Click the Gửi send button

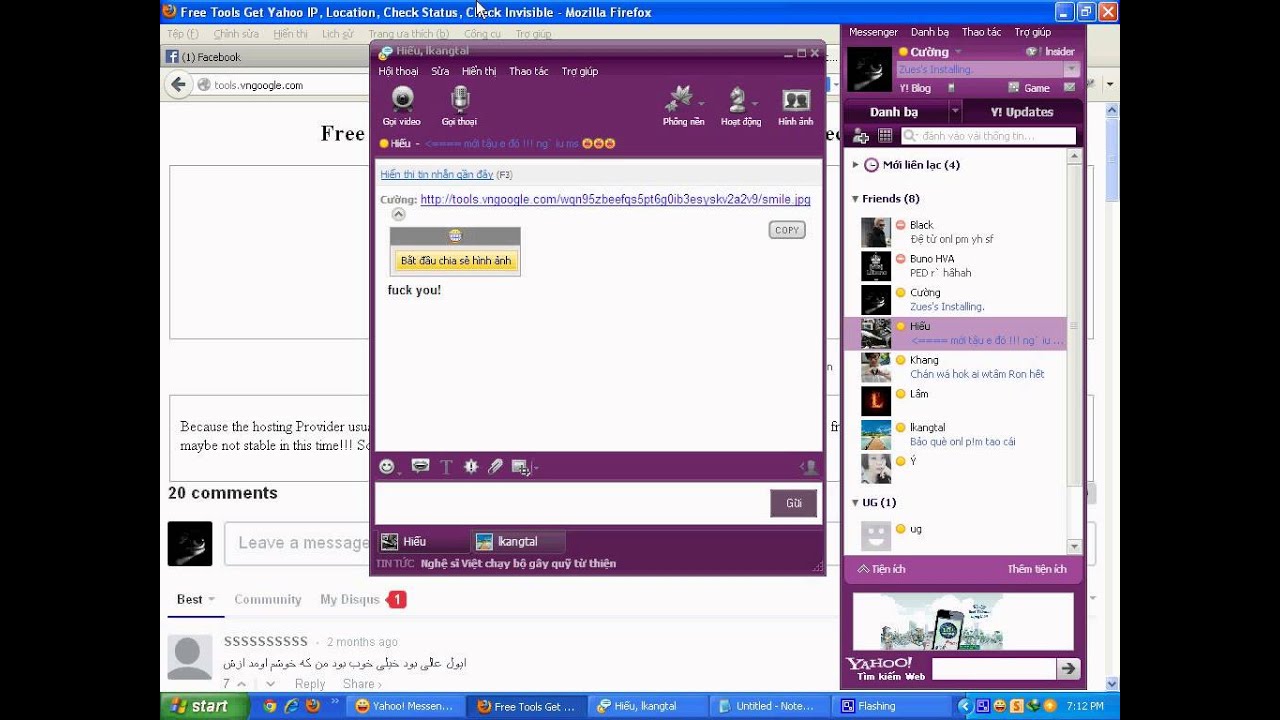click(x=794, y=503)
